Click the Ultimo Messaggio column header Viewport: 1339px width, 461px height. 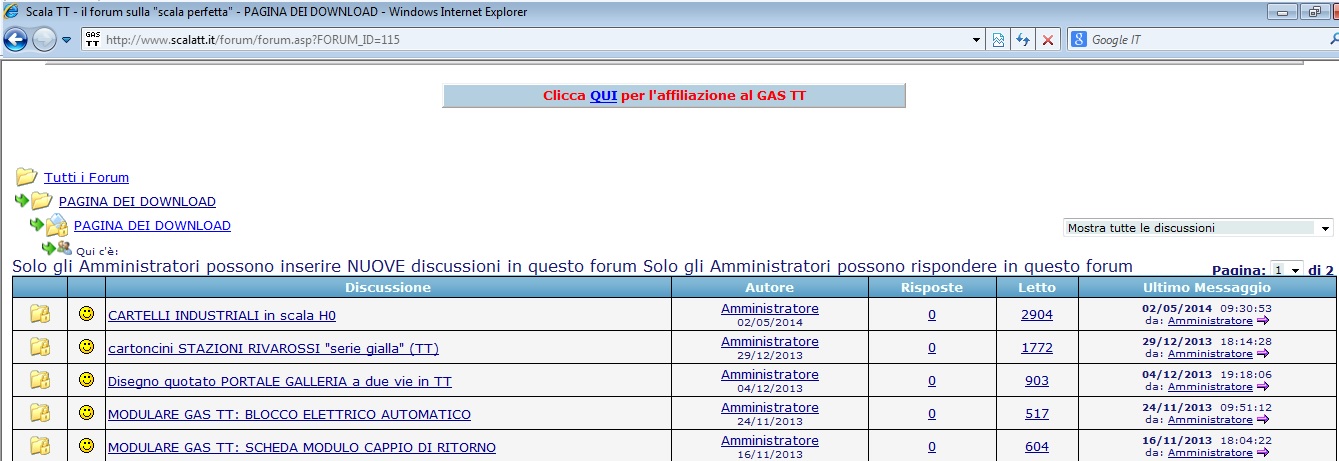click(1206, 287)
